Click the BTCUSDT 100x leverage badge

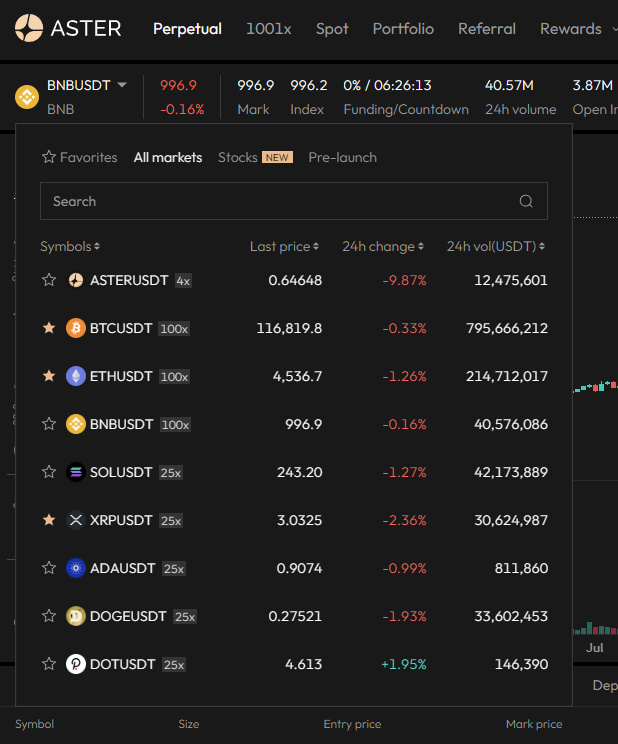tap(174, 329)
